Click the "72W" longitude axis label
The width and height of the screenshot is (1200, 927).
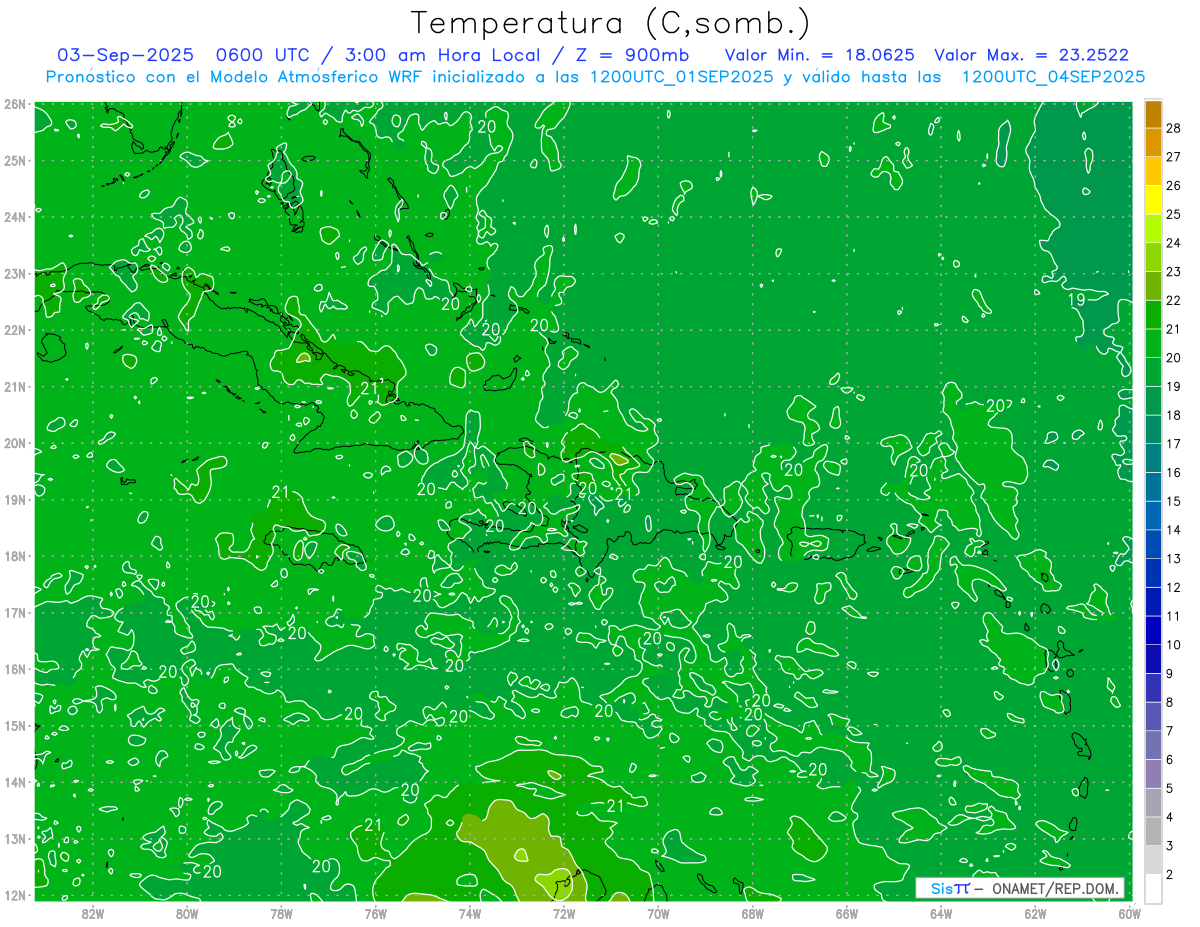[x=564, y=912]
